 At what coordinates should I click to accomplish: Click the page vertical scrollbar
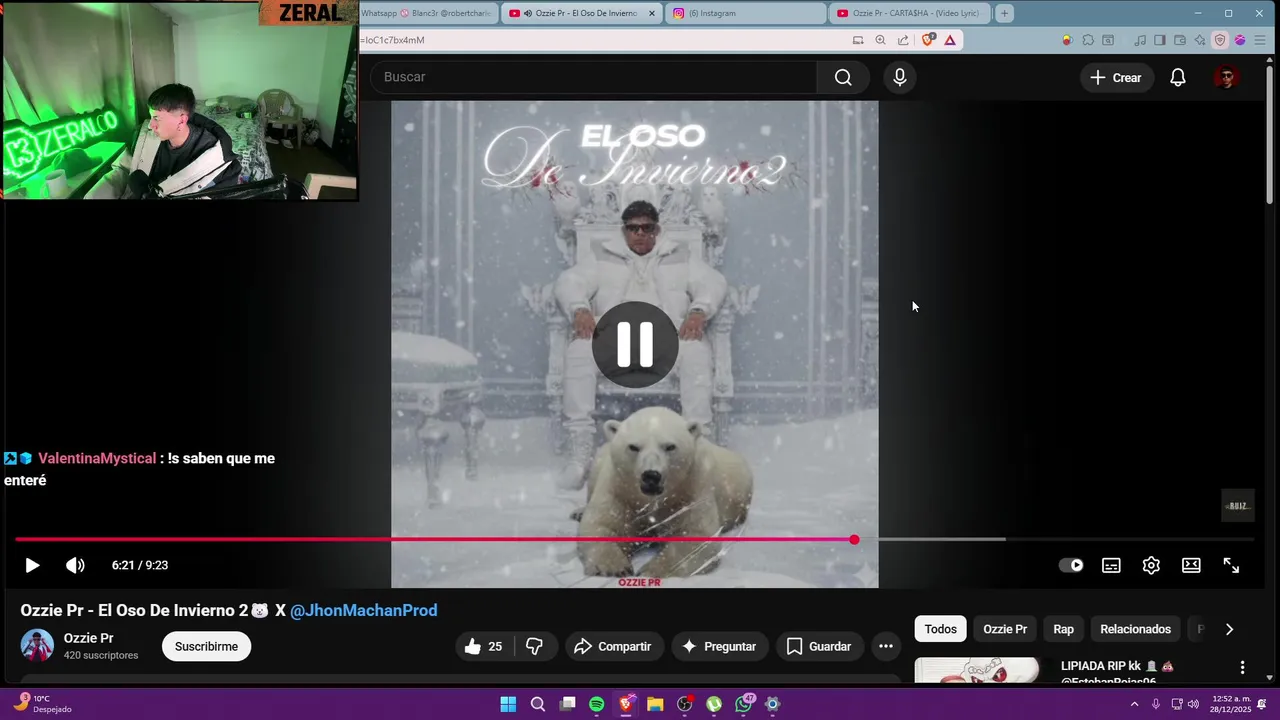tap(1270, 135)
